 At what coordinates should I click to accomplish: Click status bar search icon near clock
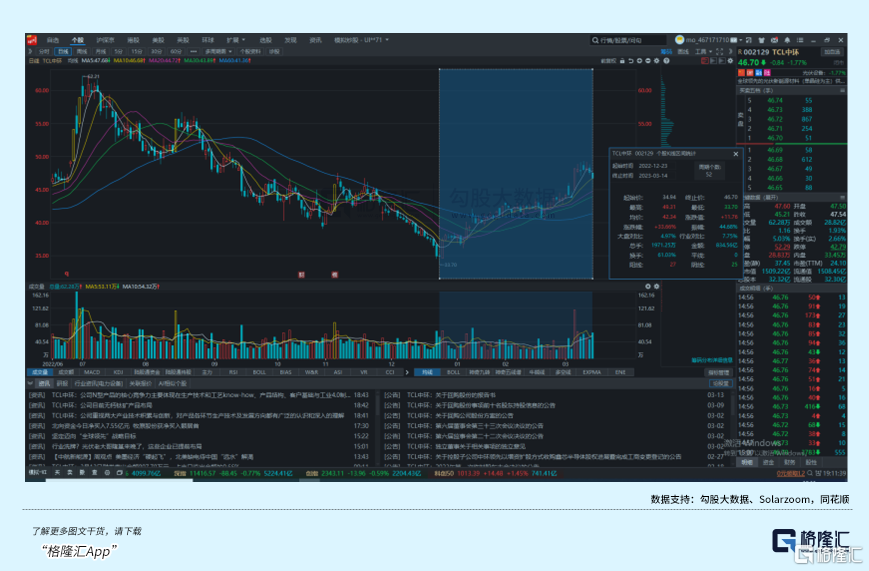click(810, 473)
